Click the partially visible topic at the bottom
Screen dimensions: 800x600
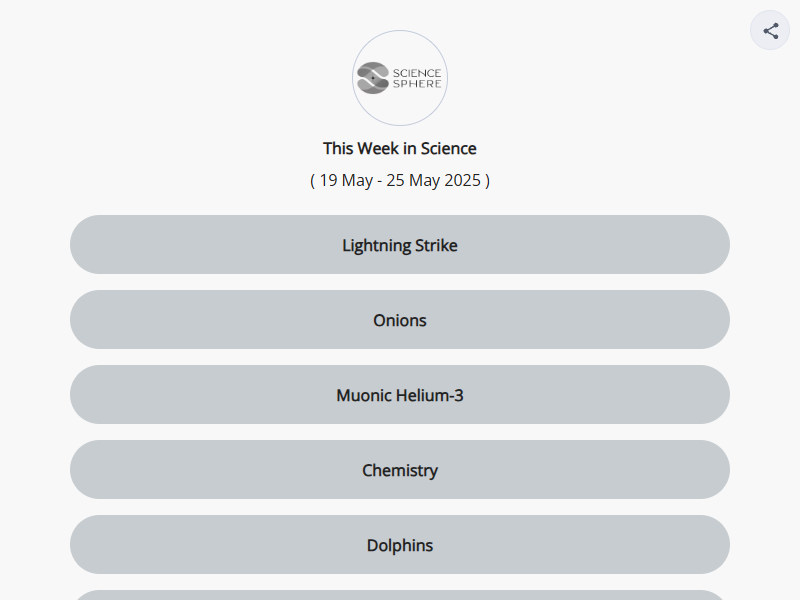click(400, 595)
